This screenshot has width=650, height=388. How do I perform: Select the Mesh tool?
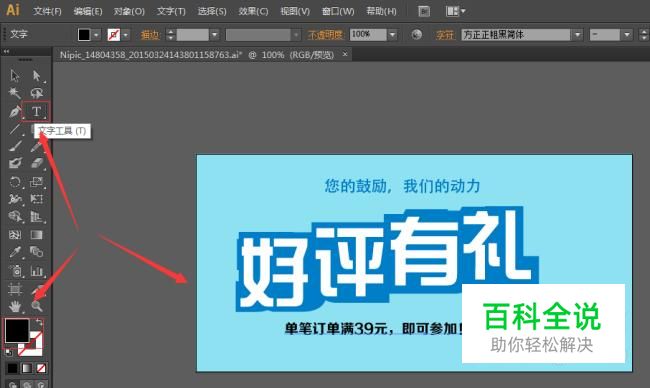[15, 235]
